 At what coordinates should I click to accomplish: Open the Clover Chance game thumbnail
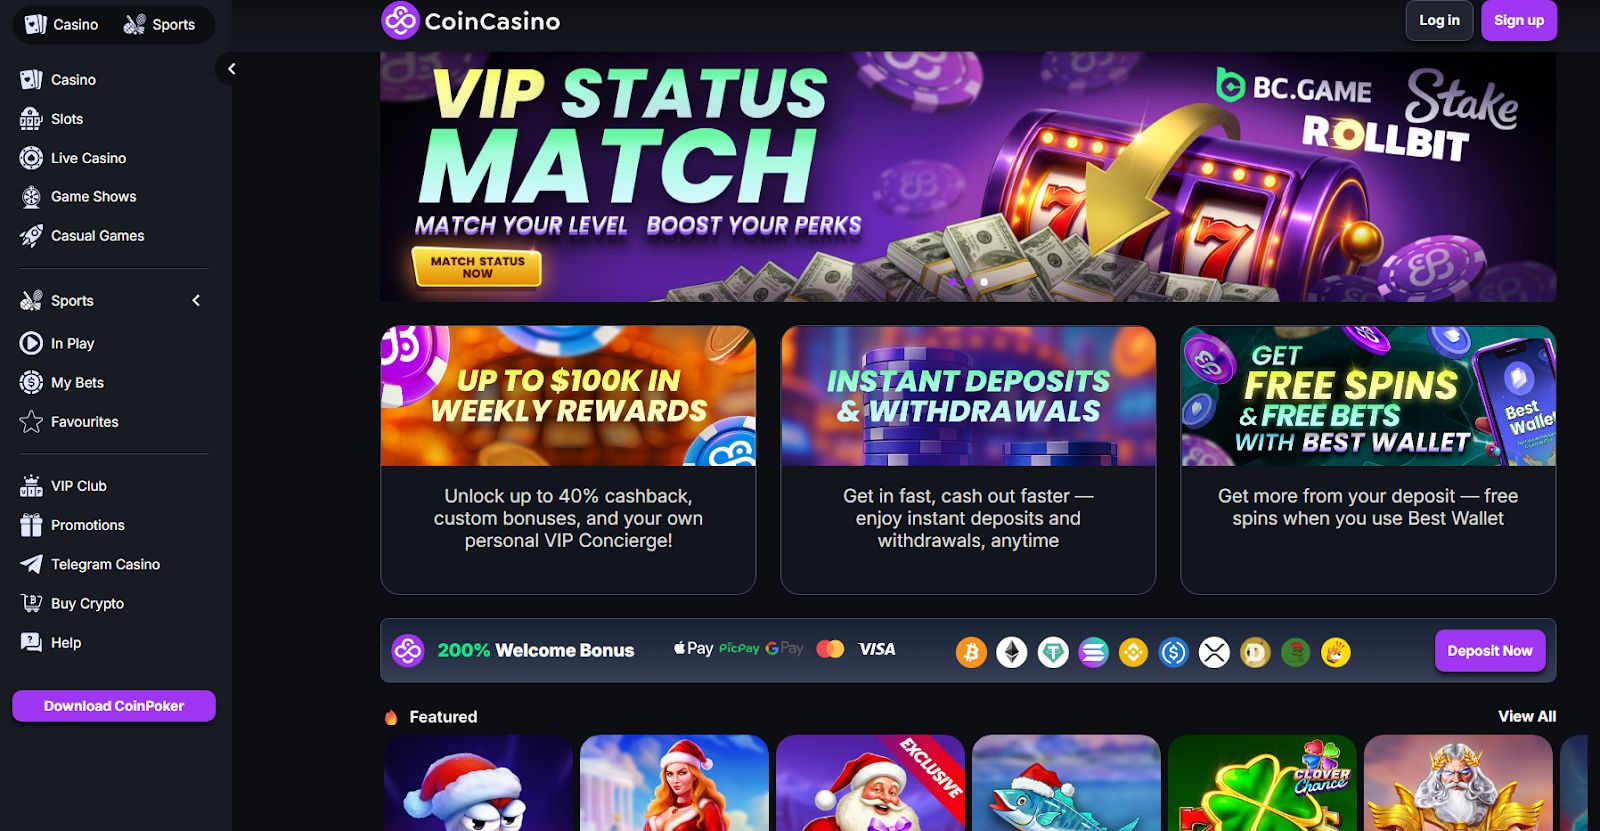coord(1262,783)
